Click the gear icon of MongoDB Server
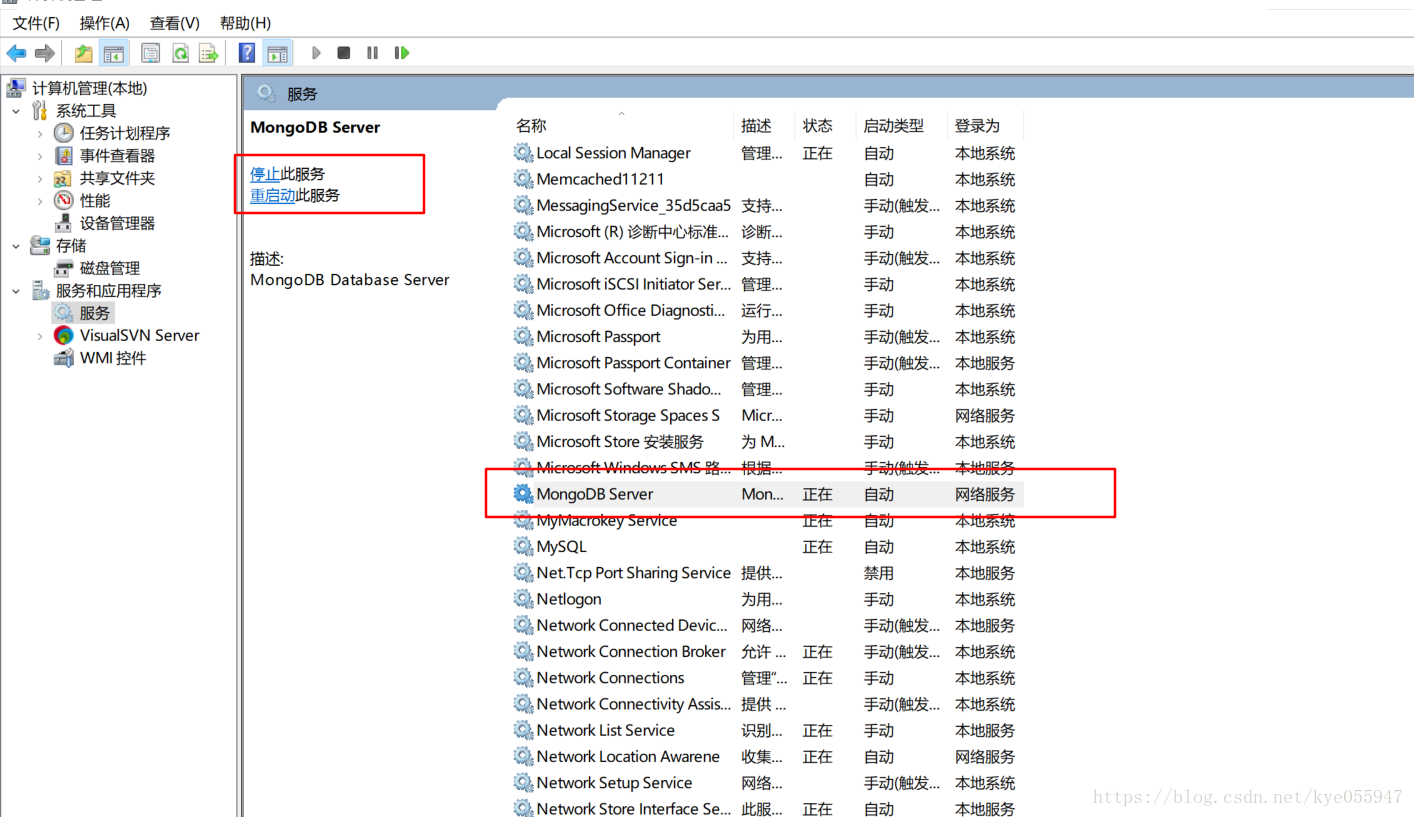 (523, 494)
